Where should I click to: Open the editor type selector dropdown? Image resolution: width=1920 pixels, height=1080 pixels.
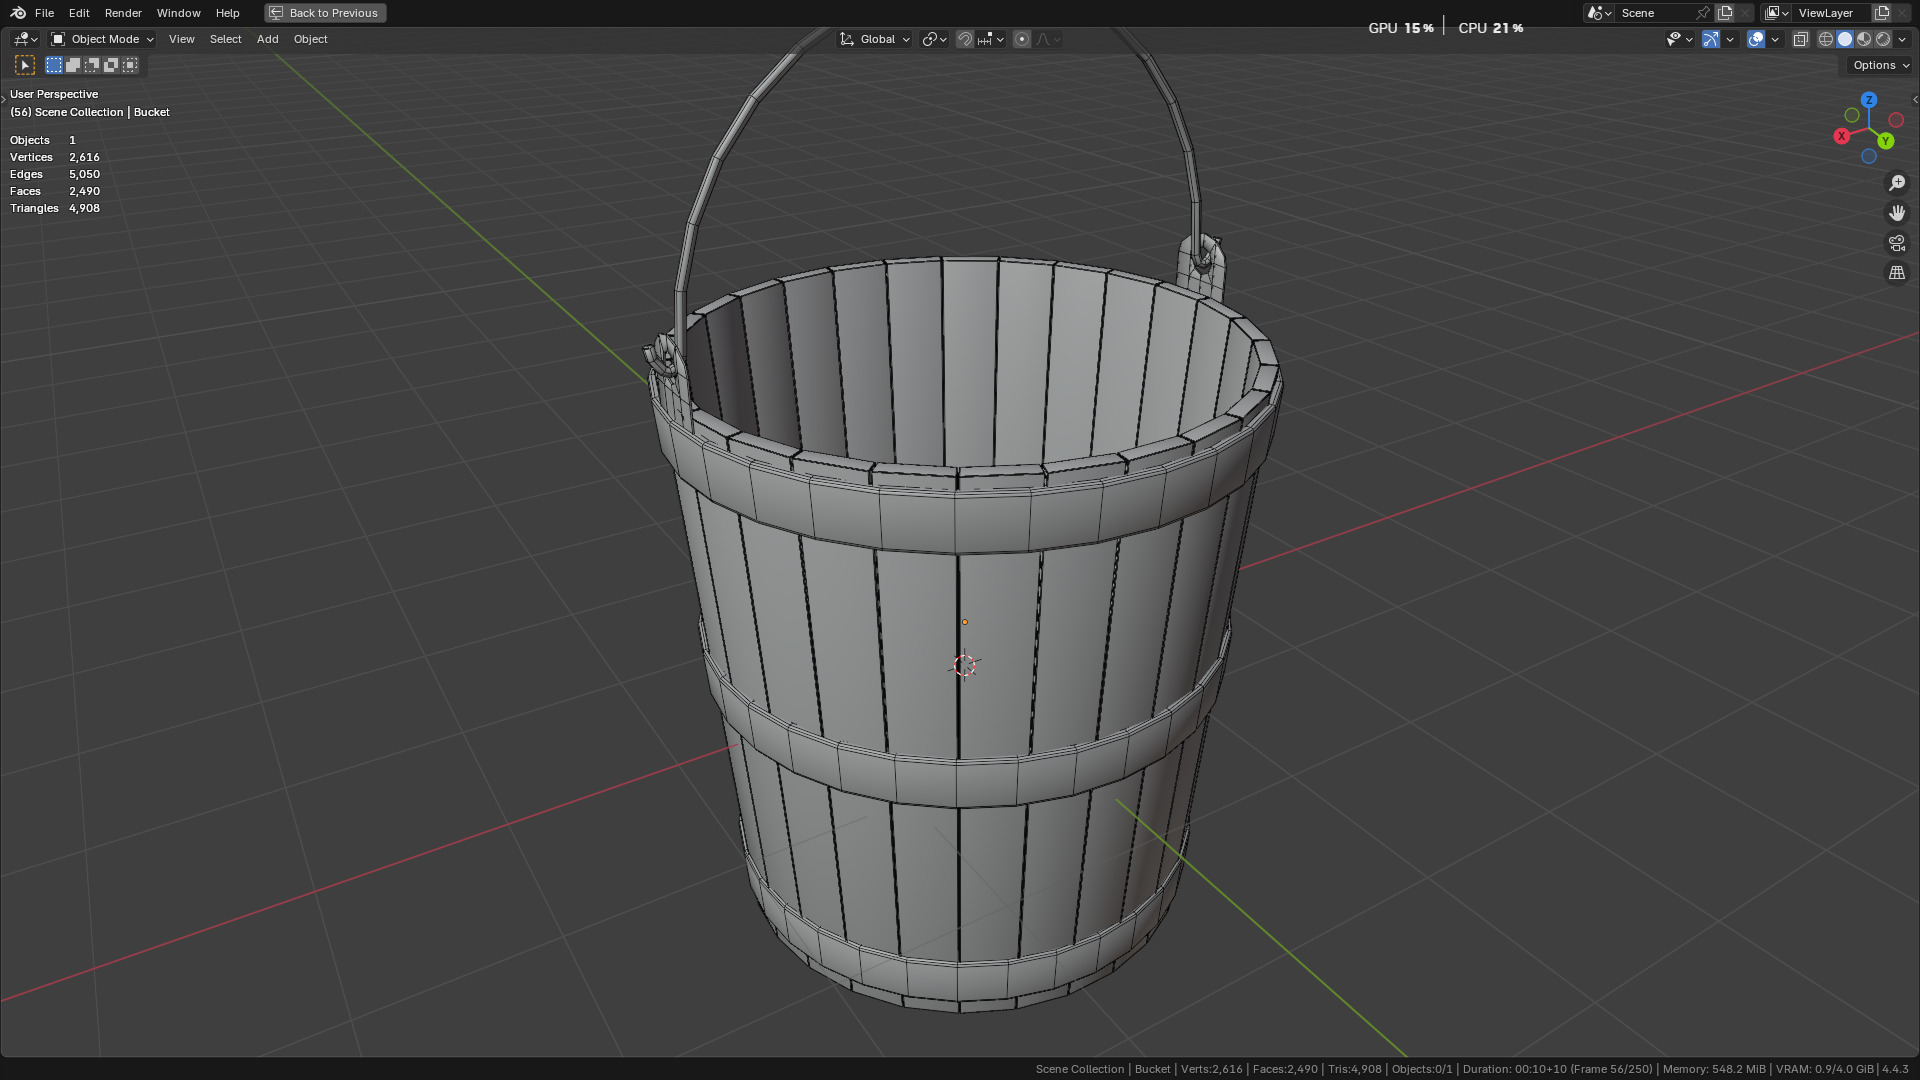[x=25, y=39]
